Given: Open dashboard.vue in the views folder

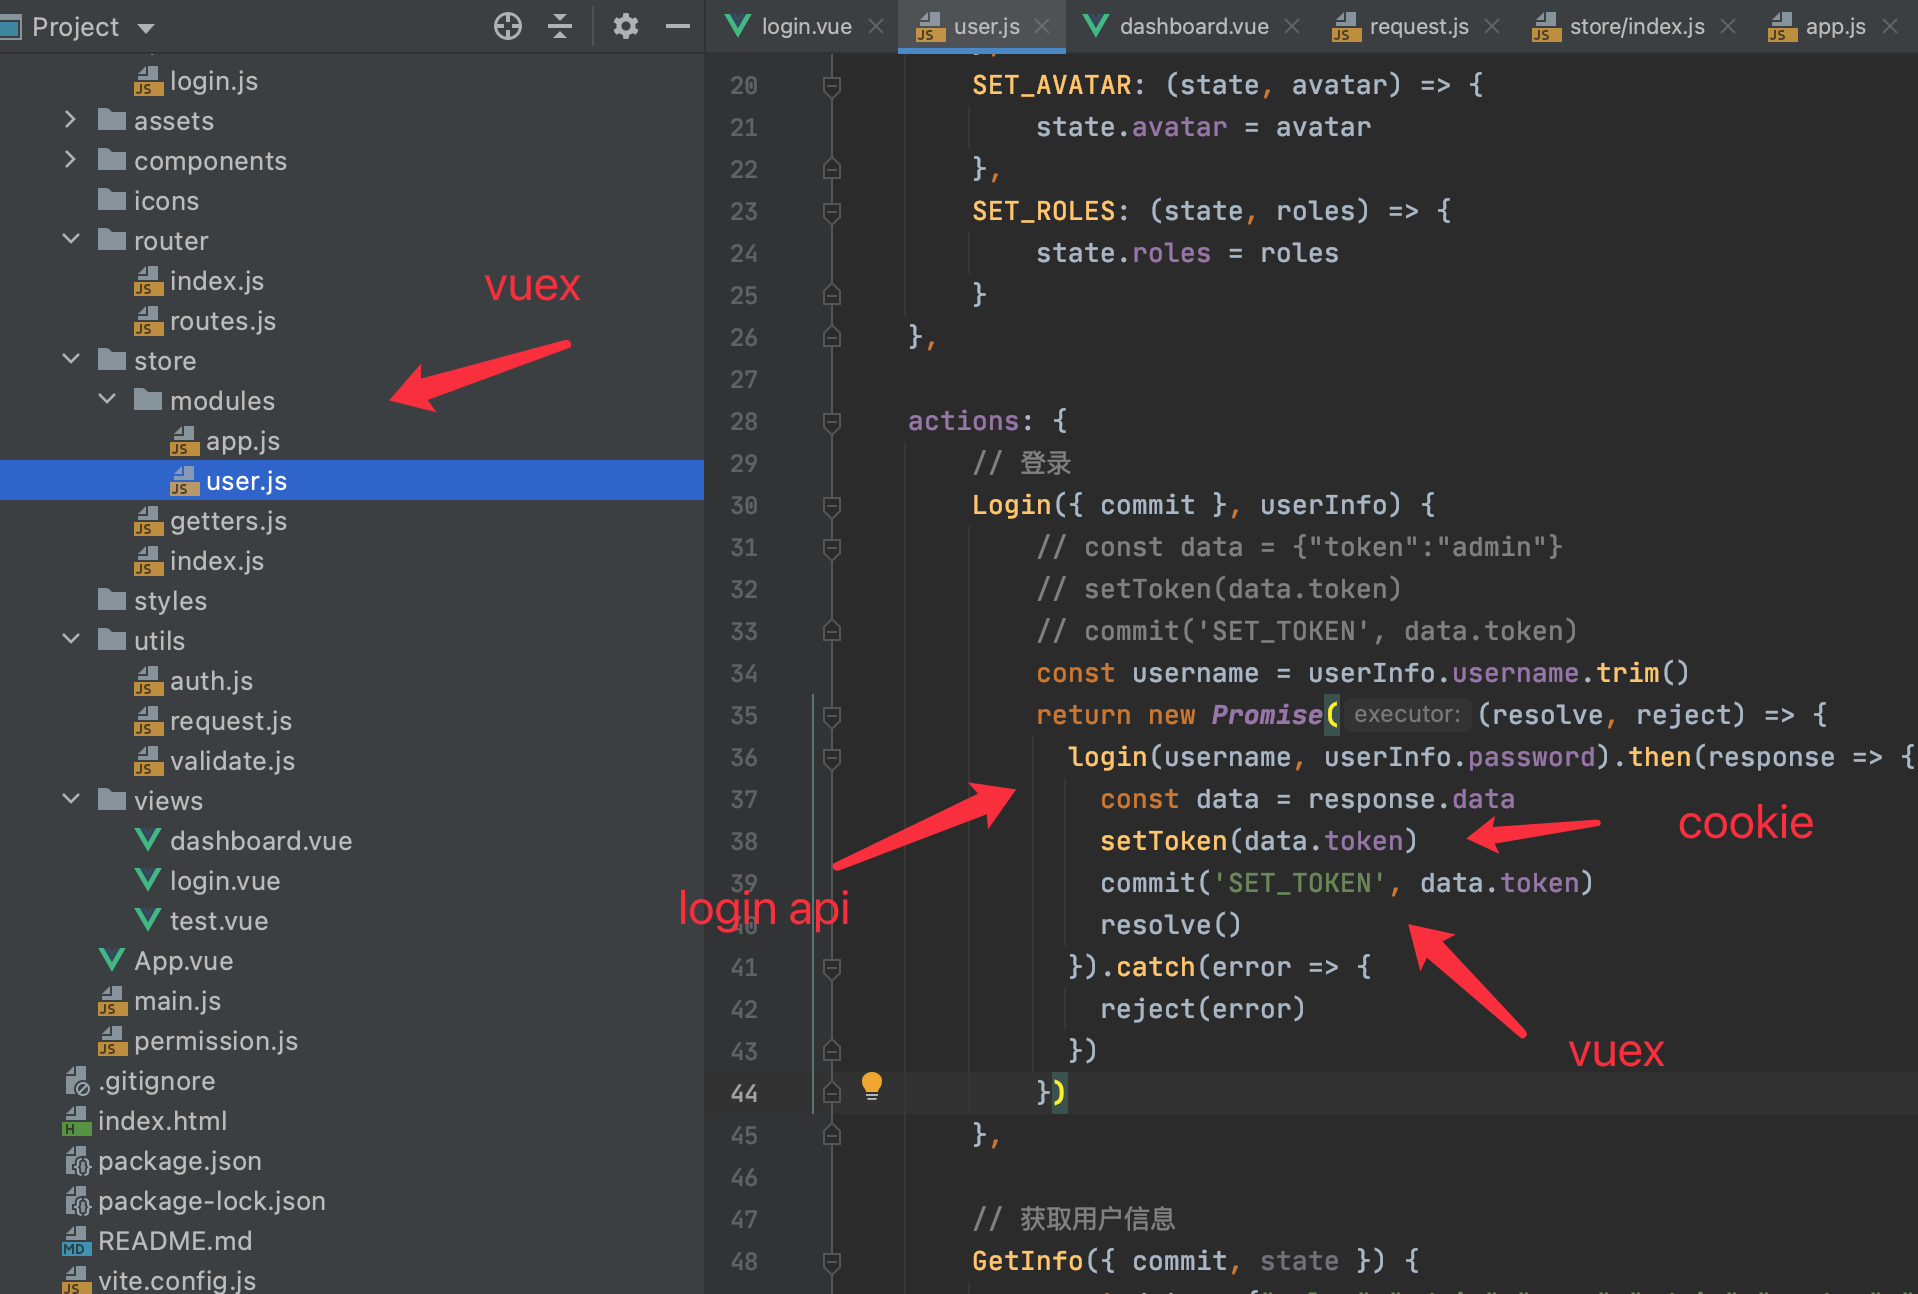Looking at the screenshot, I should (x=243, y=841).
